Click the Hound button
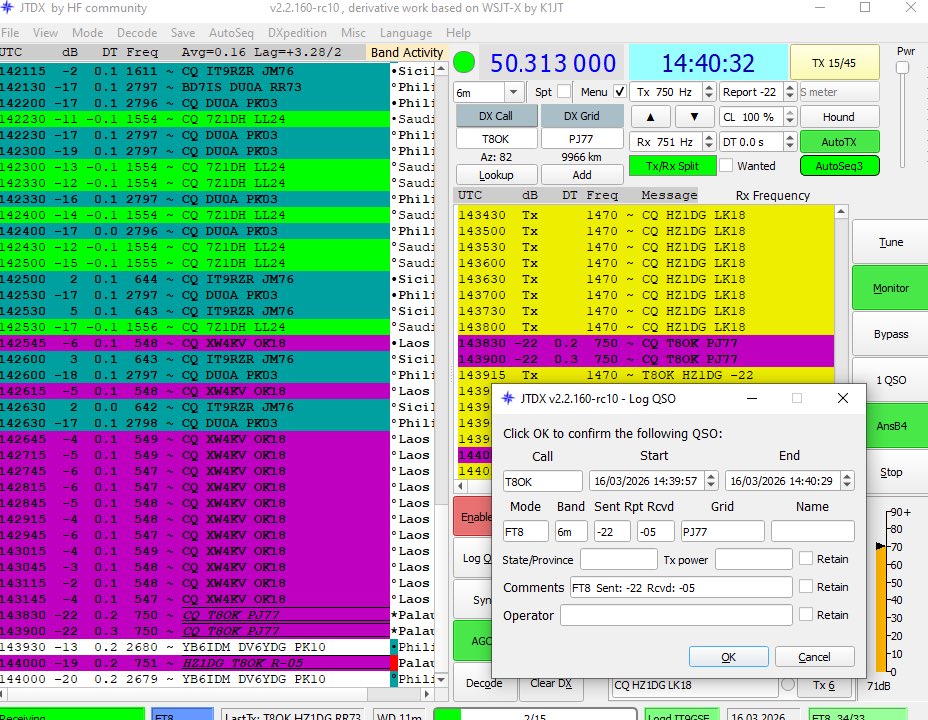928x720 pixels. 839,117
